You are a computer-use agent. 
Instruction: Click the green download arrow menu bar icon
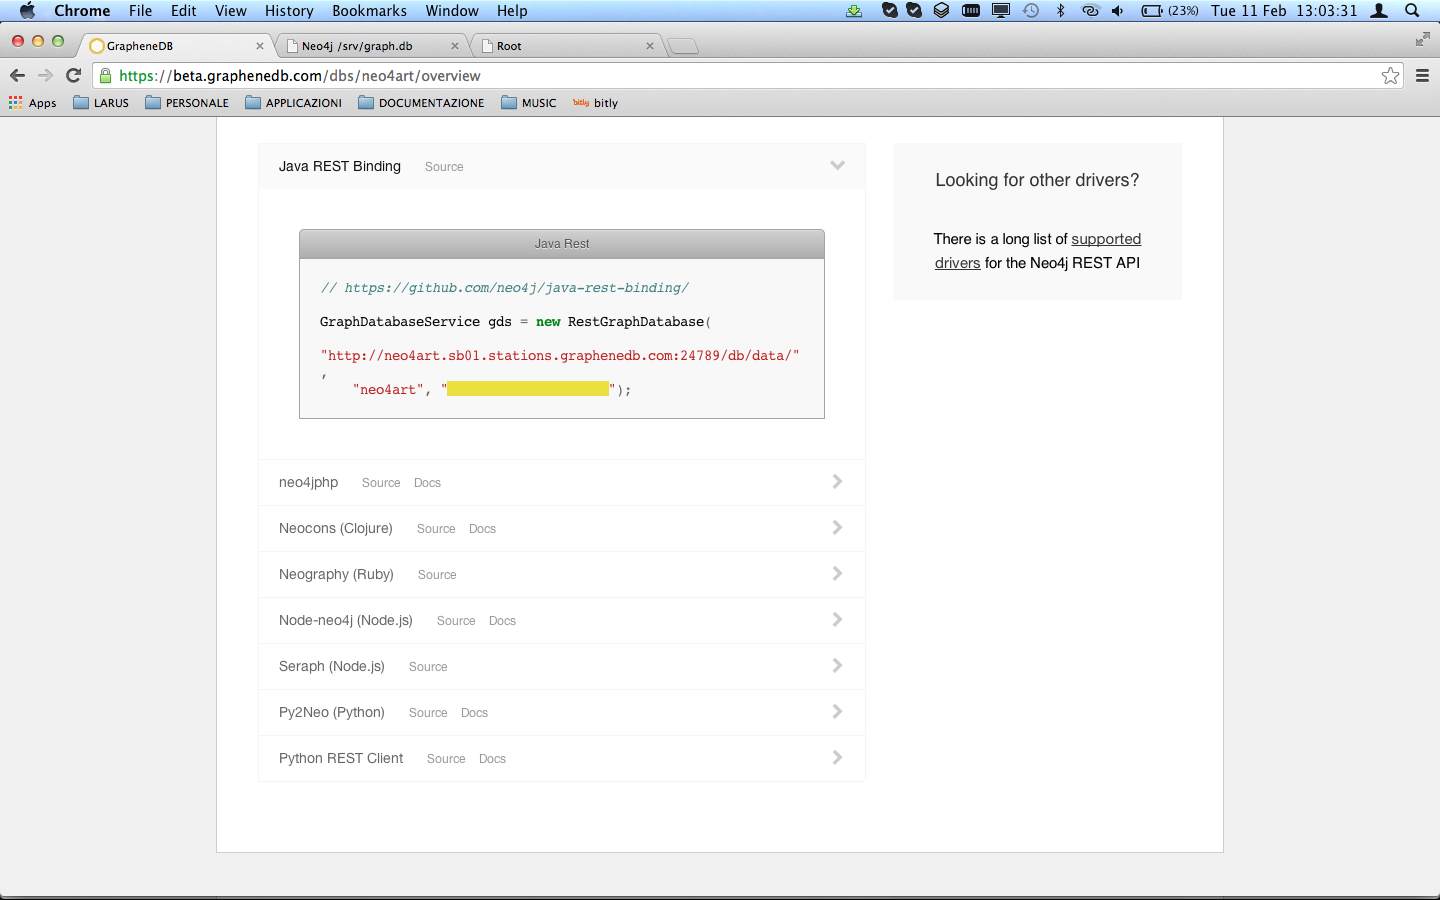tap(854, 11)
